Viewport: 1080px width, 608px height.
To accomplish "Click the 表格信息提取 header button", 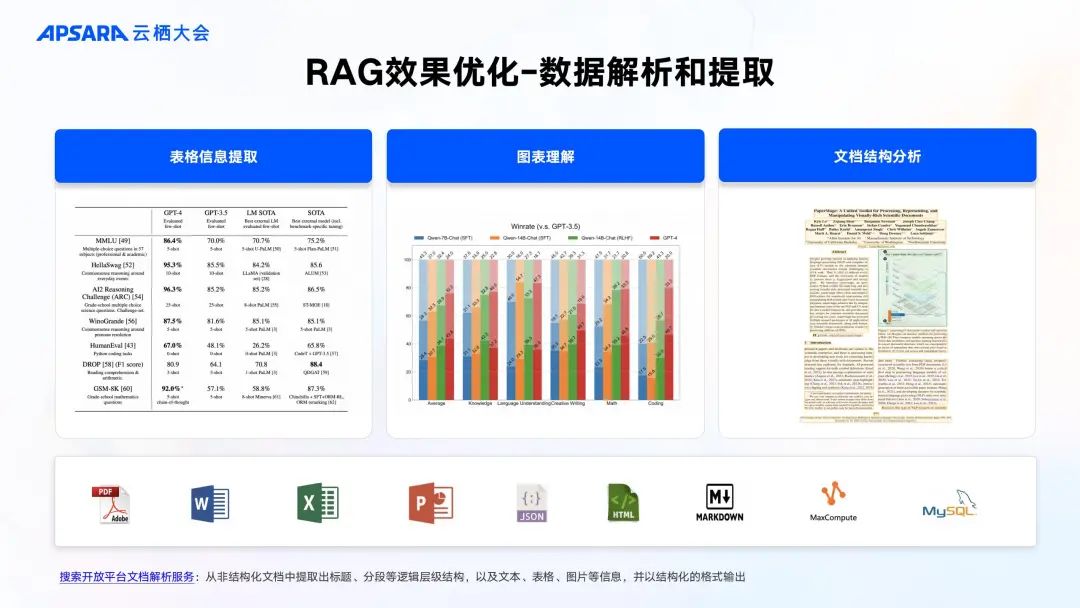I will coord(214,155).
